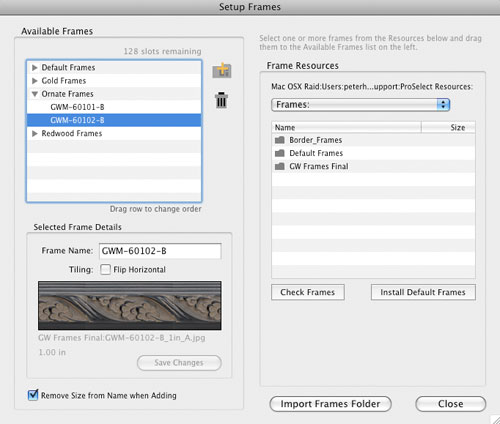Click the Frame Name text field
The height and width of the screenshot is (424, 500).
[160, 251]
